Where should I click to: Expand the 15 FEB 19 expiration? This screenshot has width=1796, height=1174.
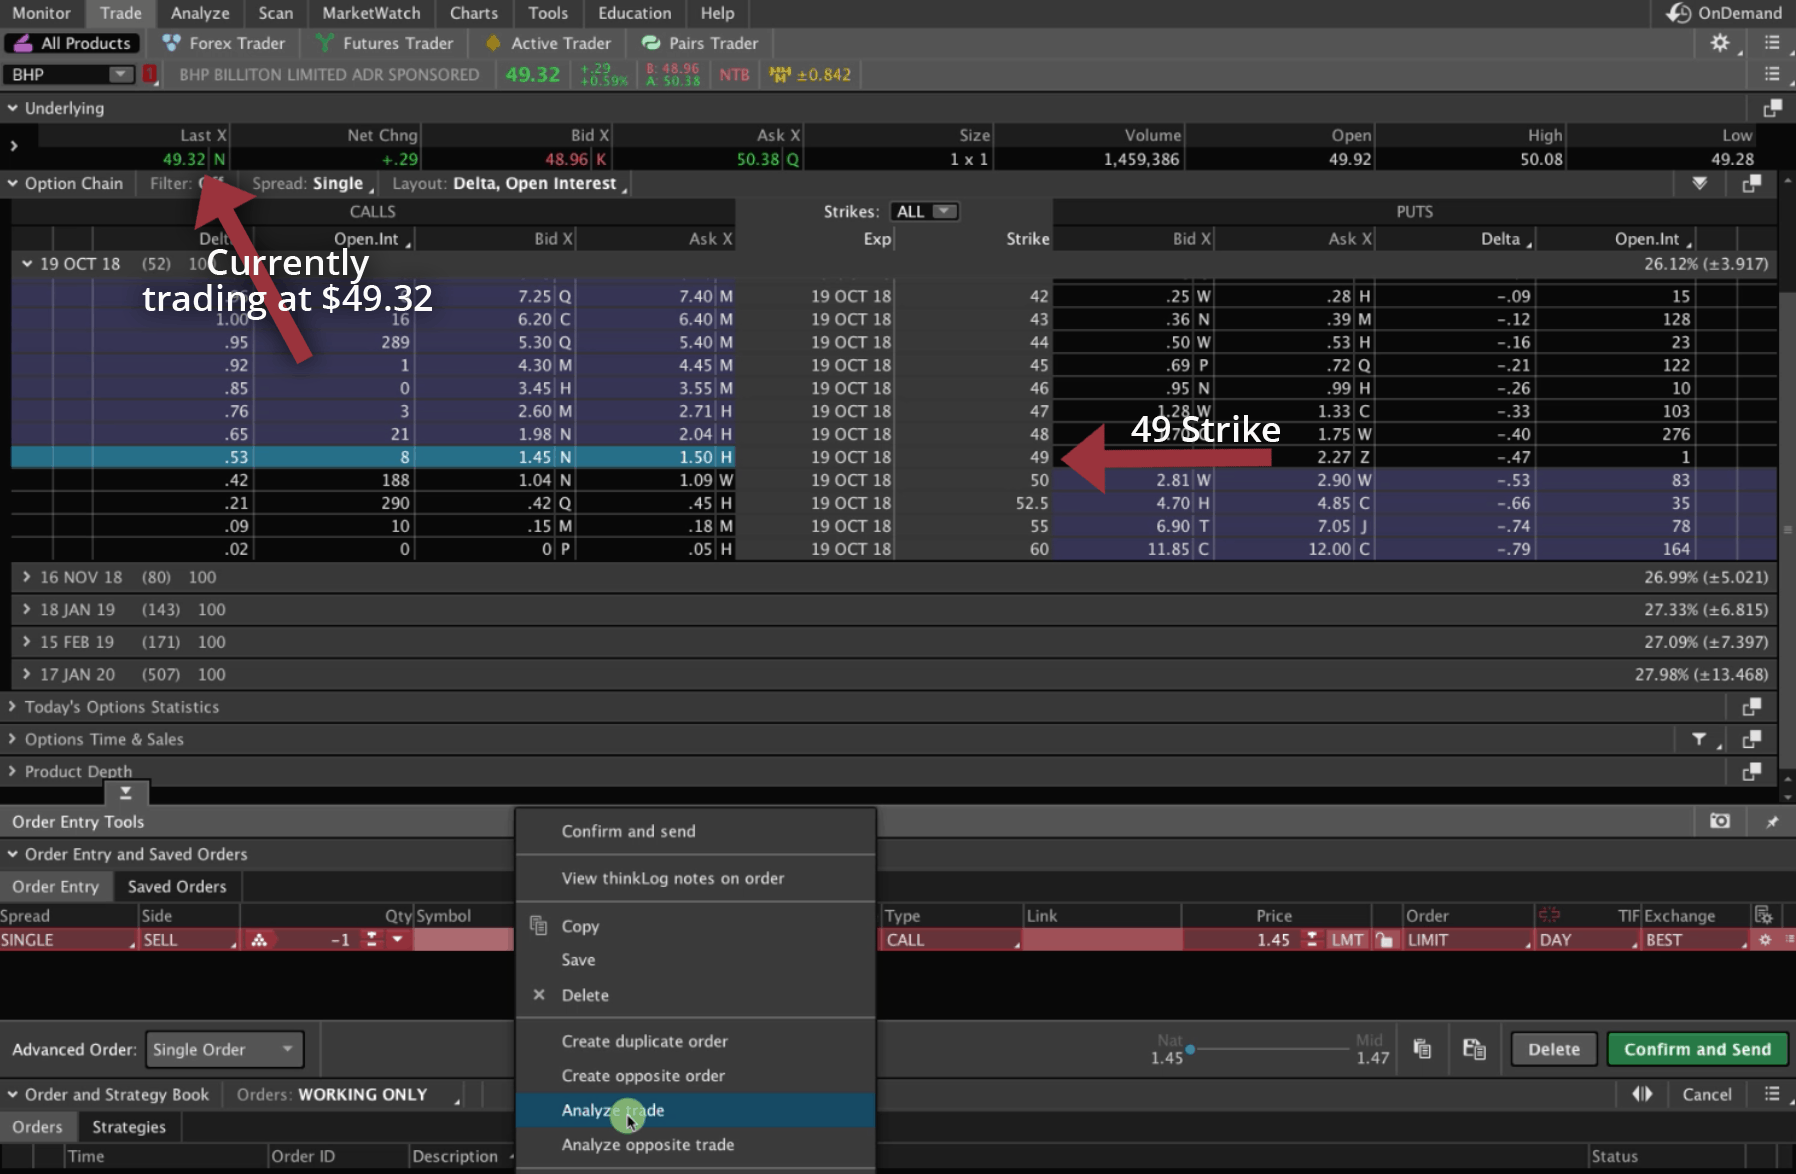[27, 642]
